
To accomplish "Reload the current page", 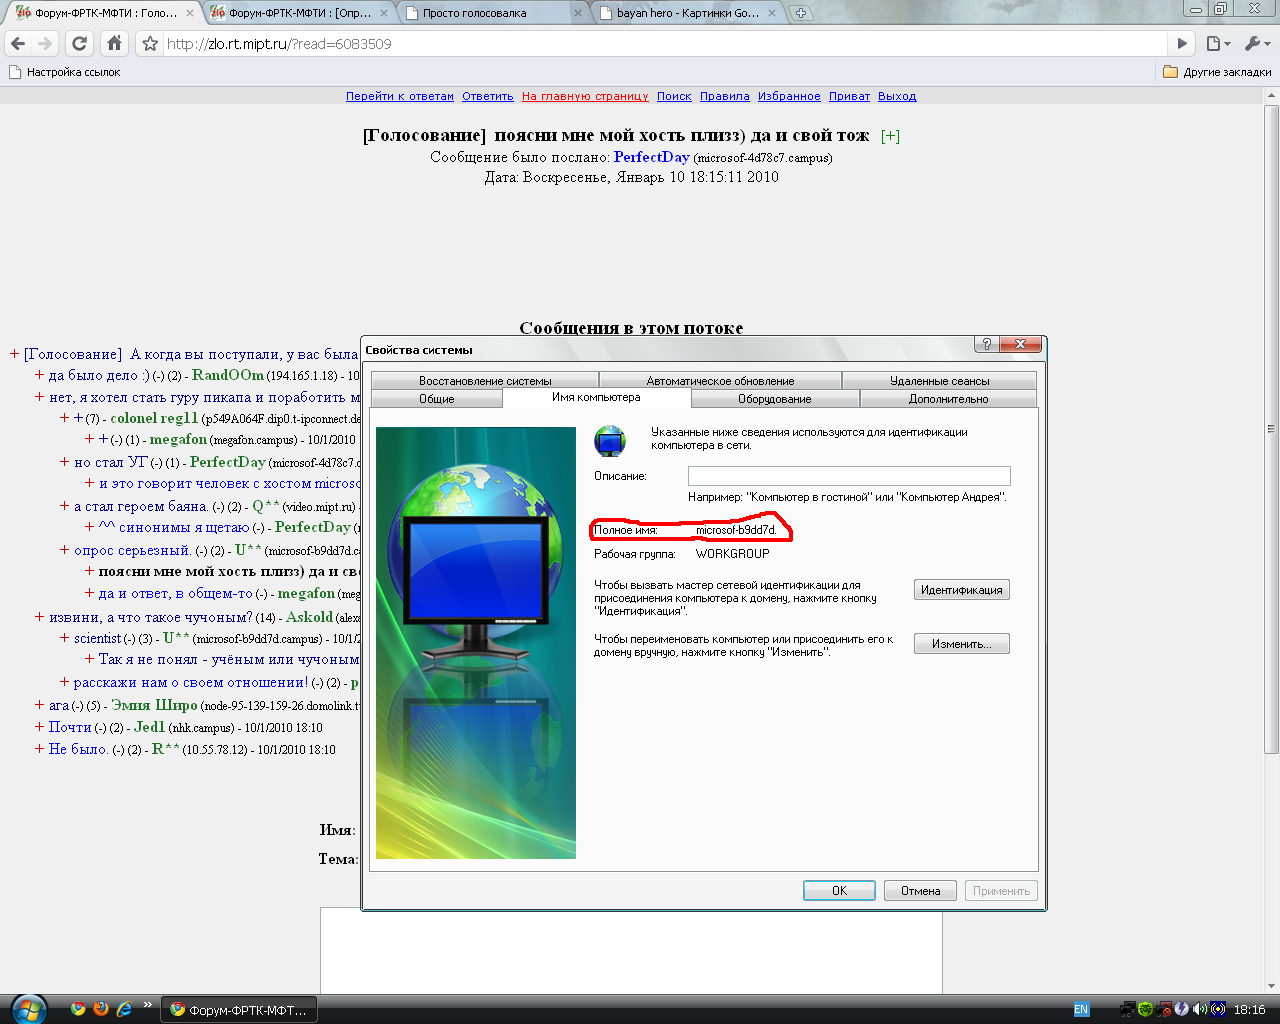I will pos(80,44).
